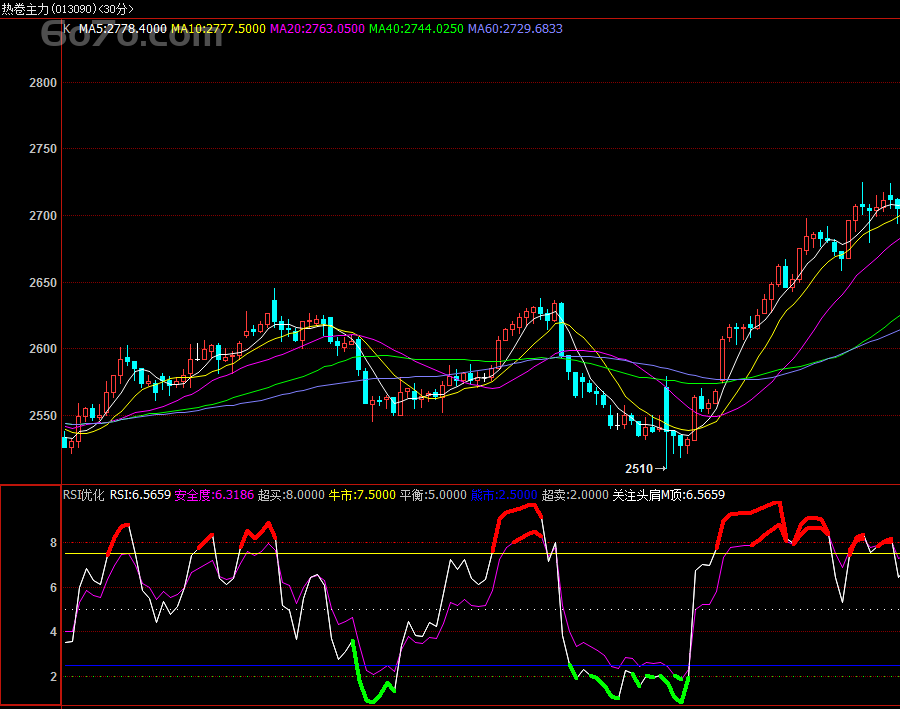Click the 超卖:2.0000 label
Screen dimensions: 900x709
click(x=575, y=495)
